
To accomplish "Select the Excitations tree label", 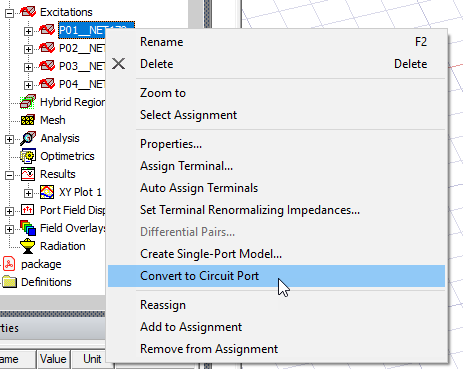I will [x=66, y=12].
